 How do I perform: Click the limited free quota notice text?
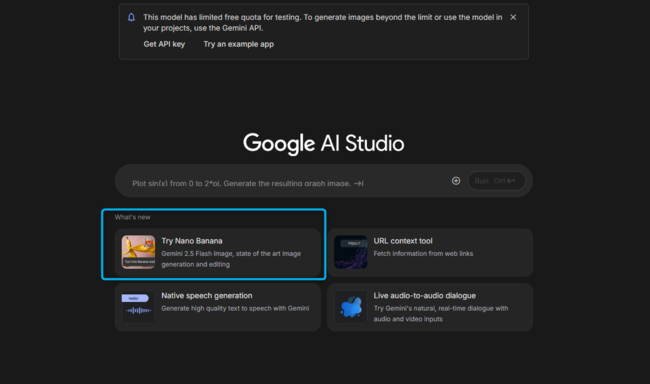click(323, 22)
